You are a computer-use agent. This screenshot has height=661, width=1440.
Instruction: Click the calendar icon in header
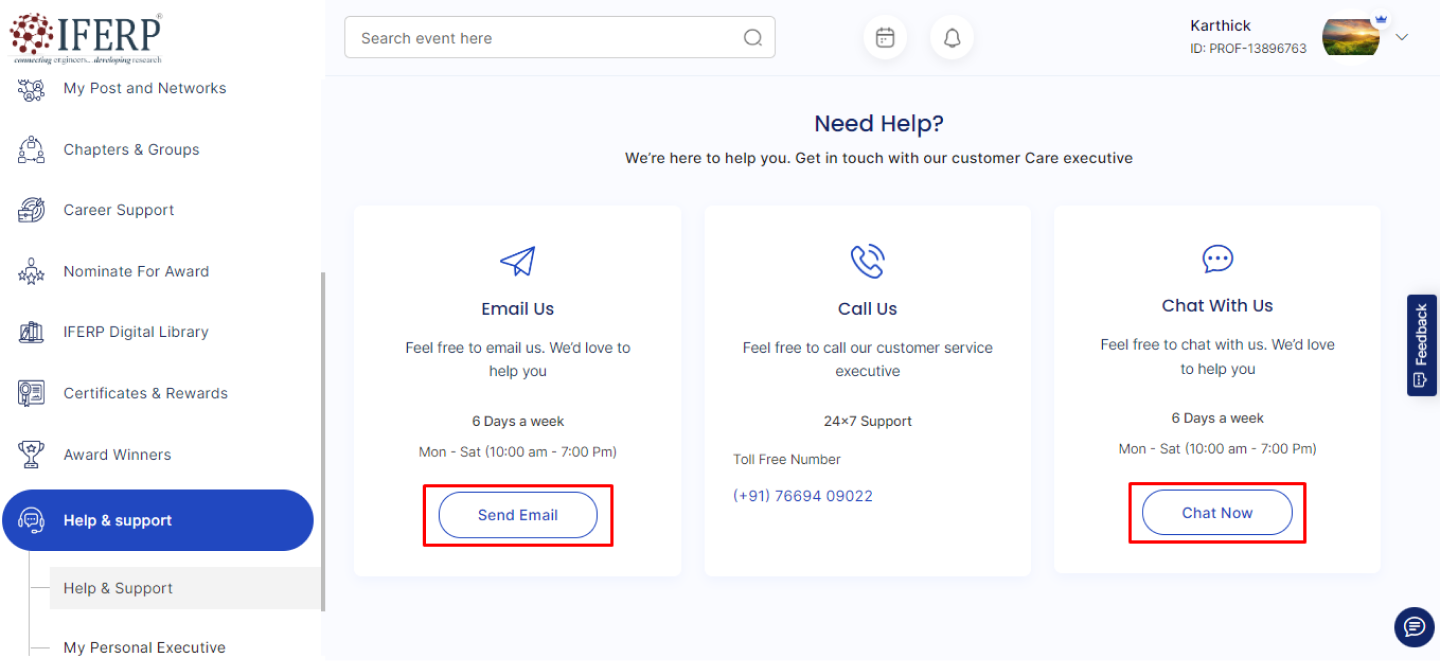[885, 38]
